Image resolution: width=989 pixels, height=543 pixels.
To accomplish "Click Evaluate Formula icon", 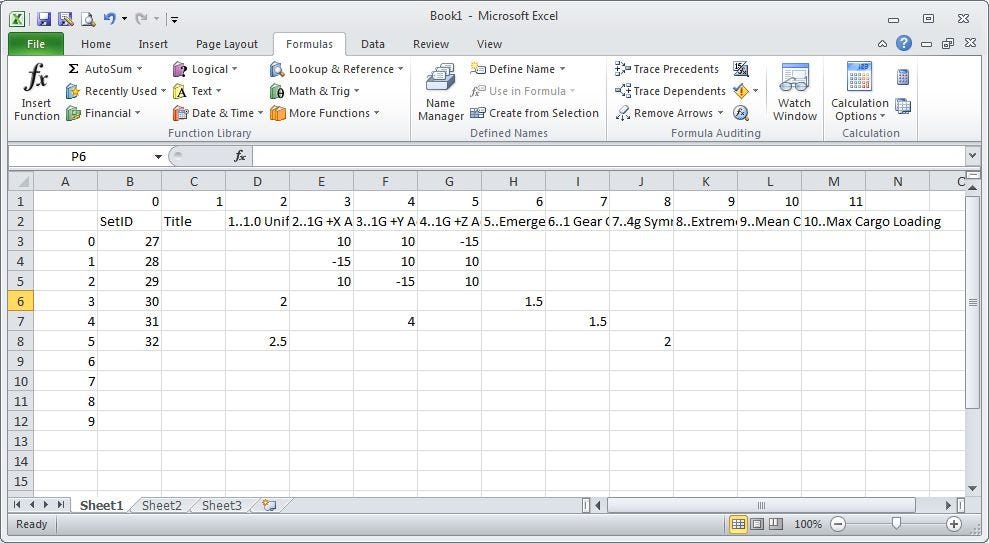I will coord(740,113).
